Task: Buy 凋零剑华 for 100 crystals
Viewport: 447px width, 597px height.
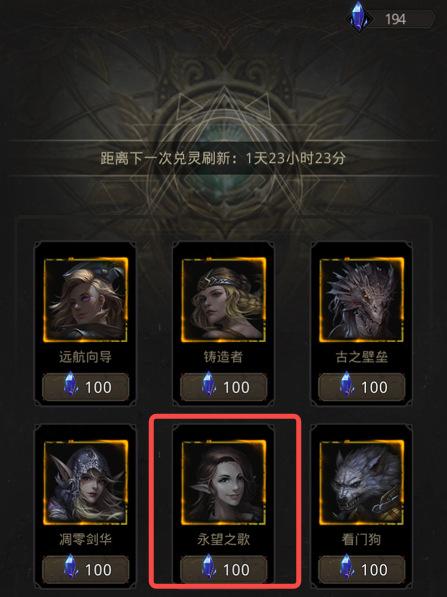Action: pos(85,569)
